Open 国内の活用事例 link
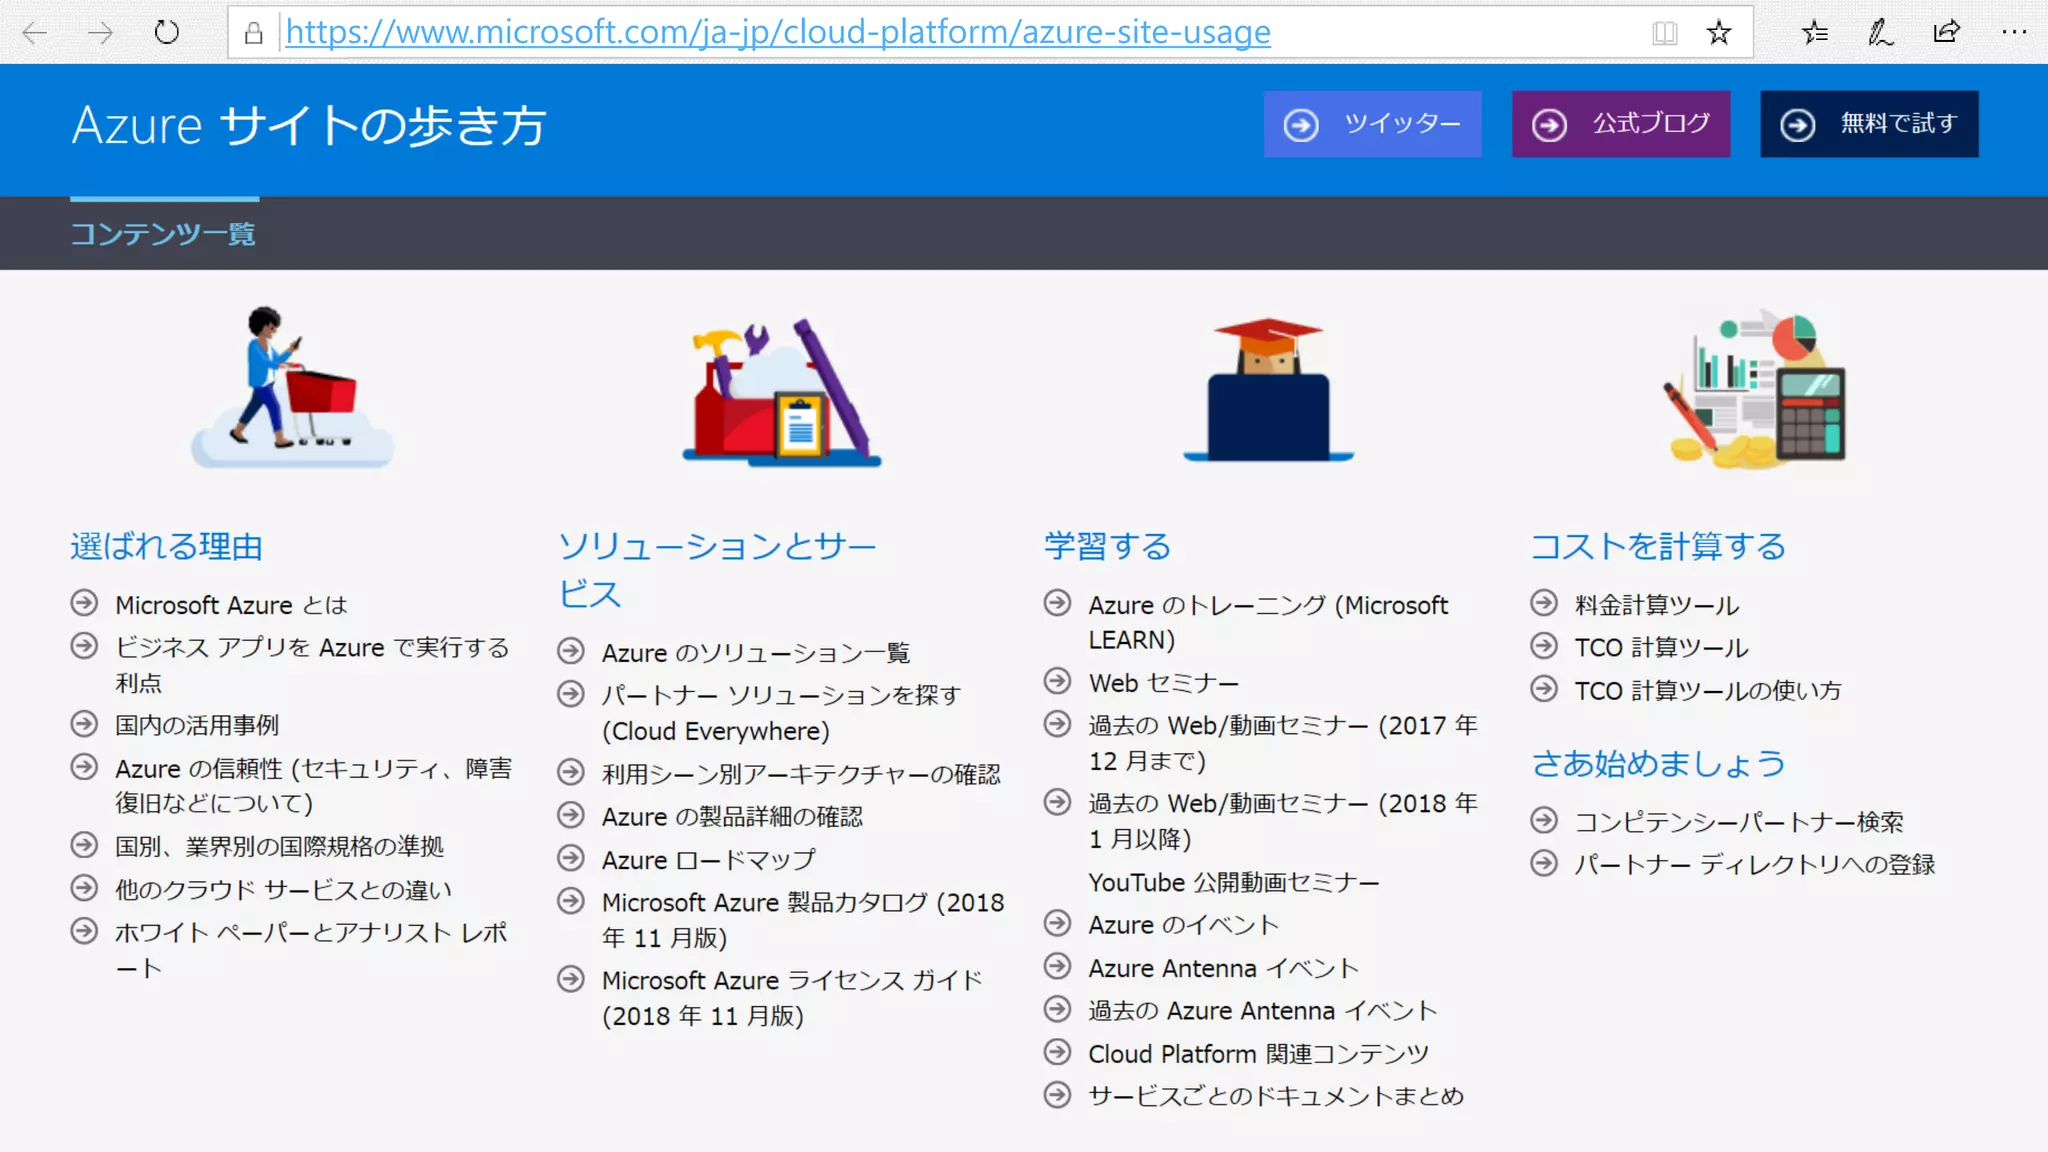 [197, 725]
